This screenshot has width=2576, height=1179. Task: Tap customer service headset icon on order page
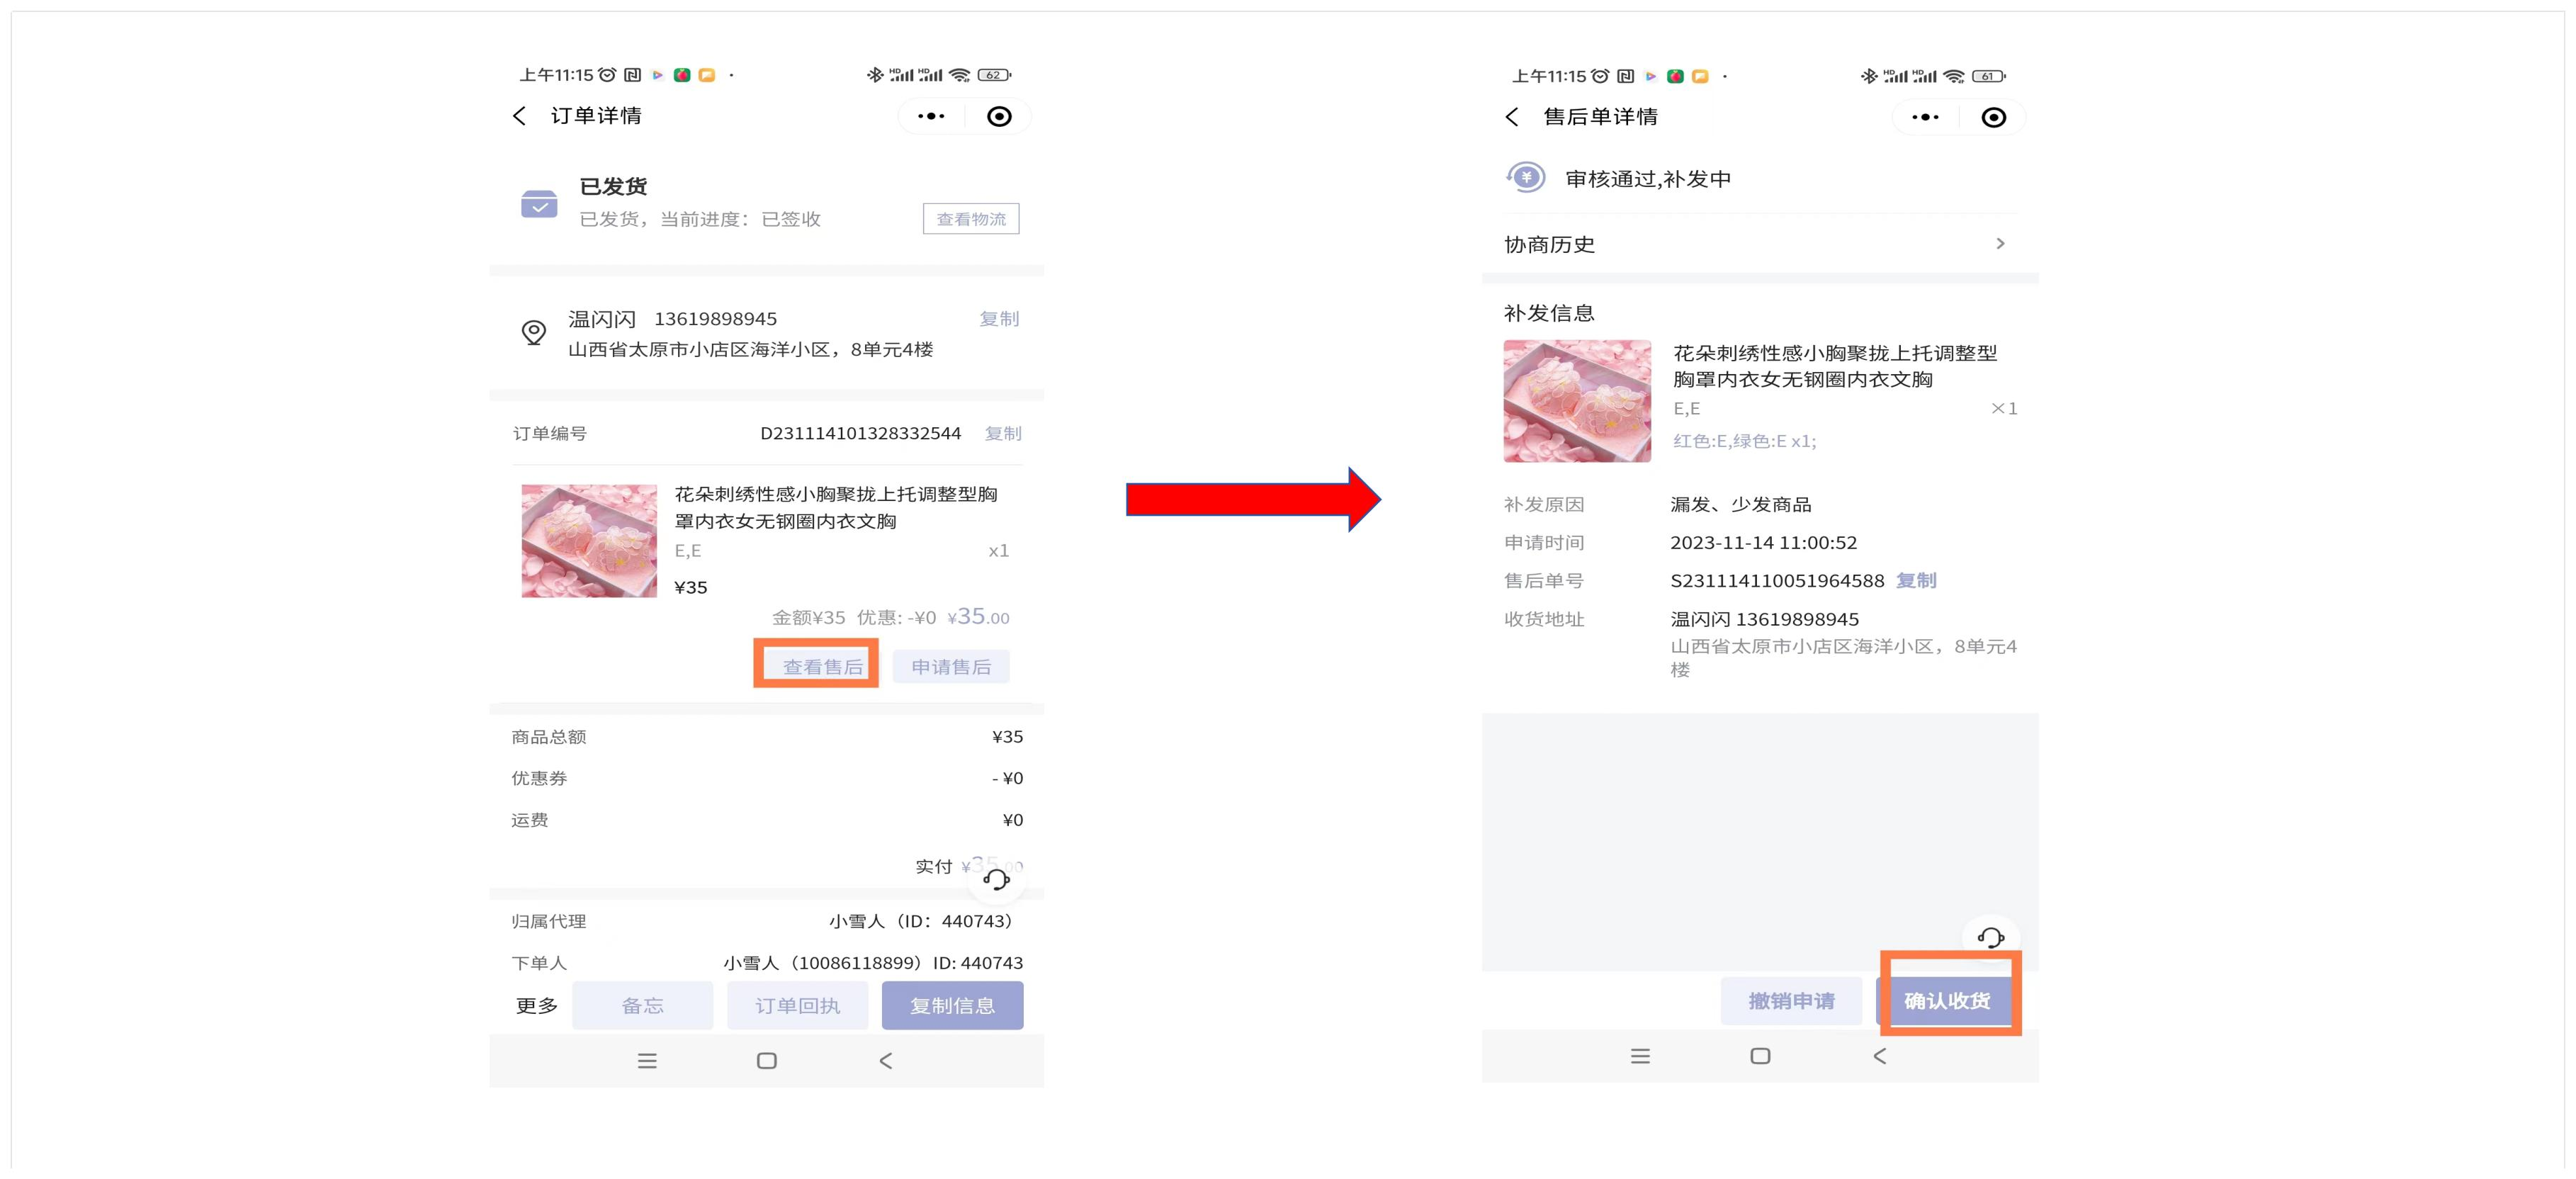(x=996, y=879)
